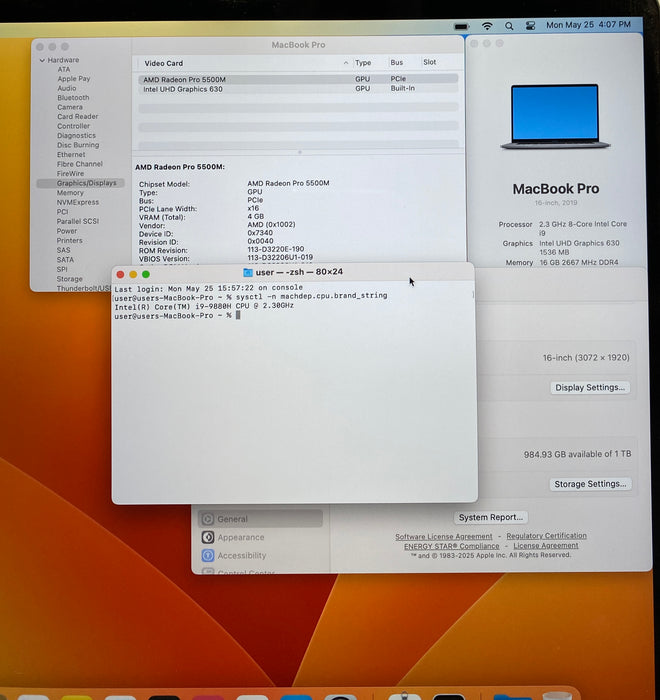Click the Terminal command prompt cursor

tap(238, 315)
